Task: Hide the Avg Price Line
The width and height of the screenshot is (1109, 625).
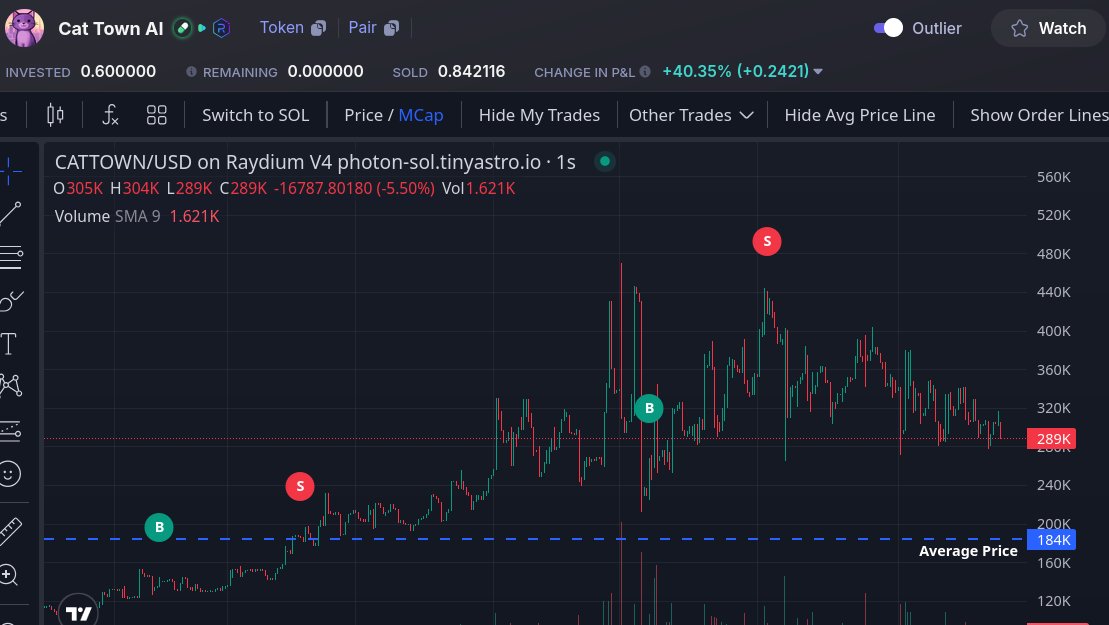Action: [860, 115]
